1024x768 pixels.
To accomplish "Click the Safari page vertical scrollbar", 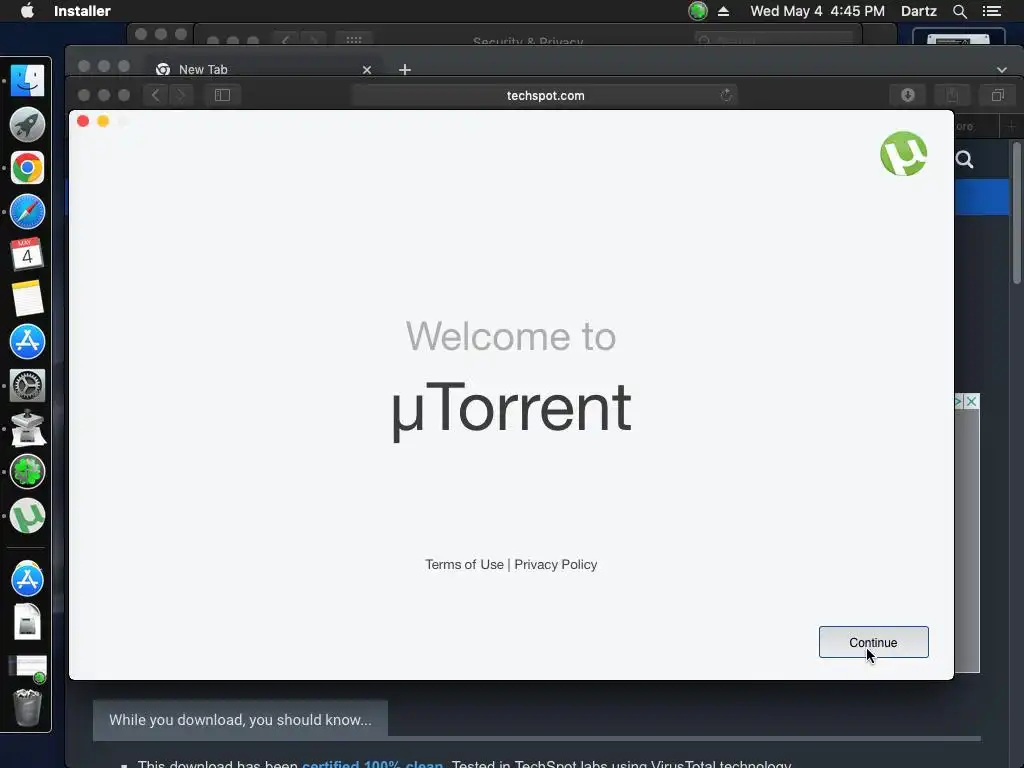I will pyautogui.click(x=1016, y=214).
